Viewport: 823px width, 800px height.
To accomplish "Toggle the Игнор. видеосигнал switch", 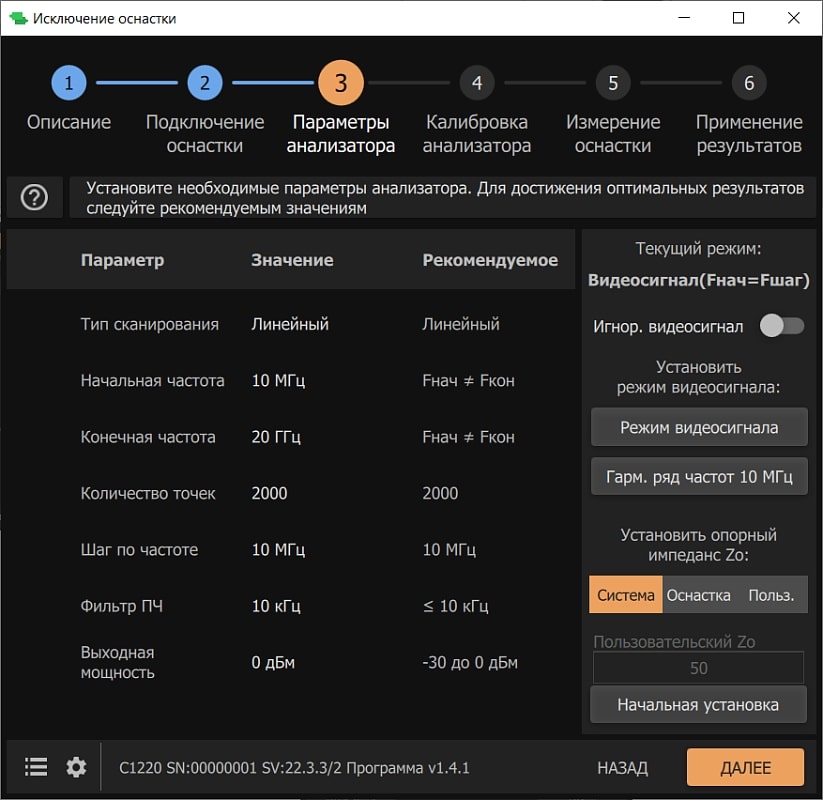I will [x=781, y=326].
